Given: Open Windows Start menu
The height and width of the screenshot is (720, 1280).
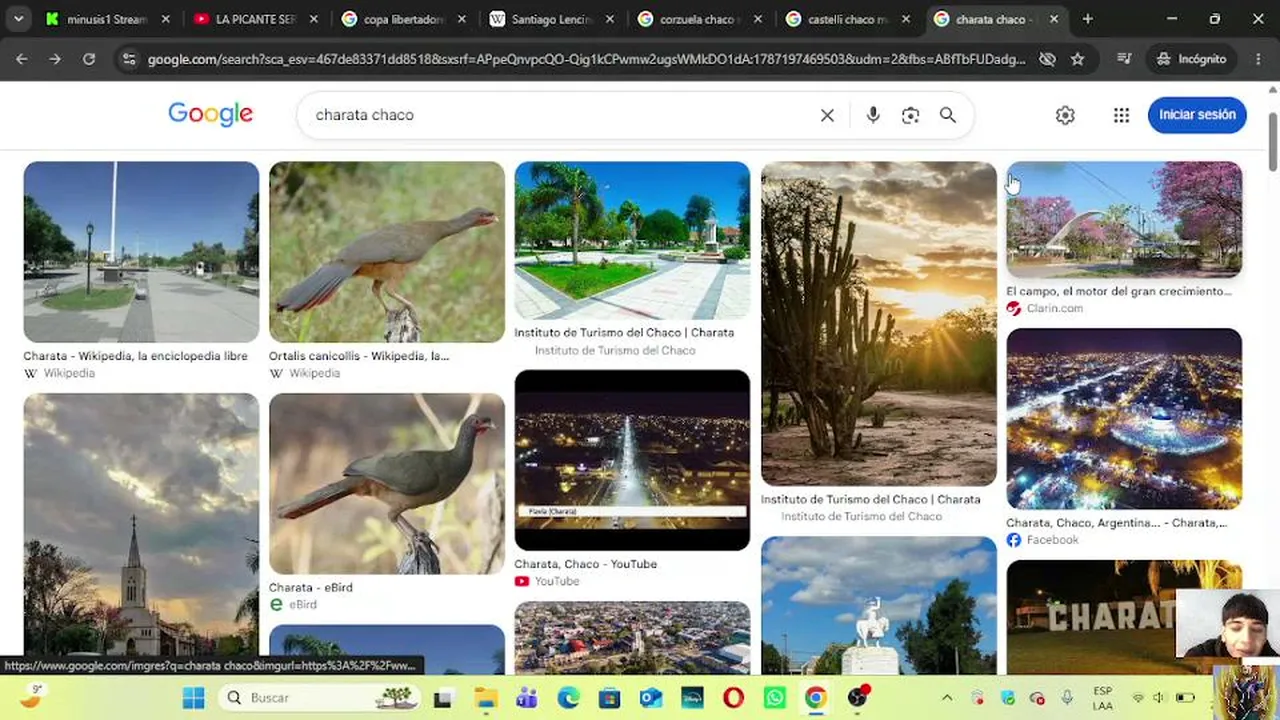Looking at the screenshot, I should coord(194,698).
